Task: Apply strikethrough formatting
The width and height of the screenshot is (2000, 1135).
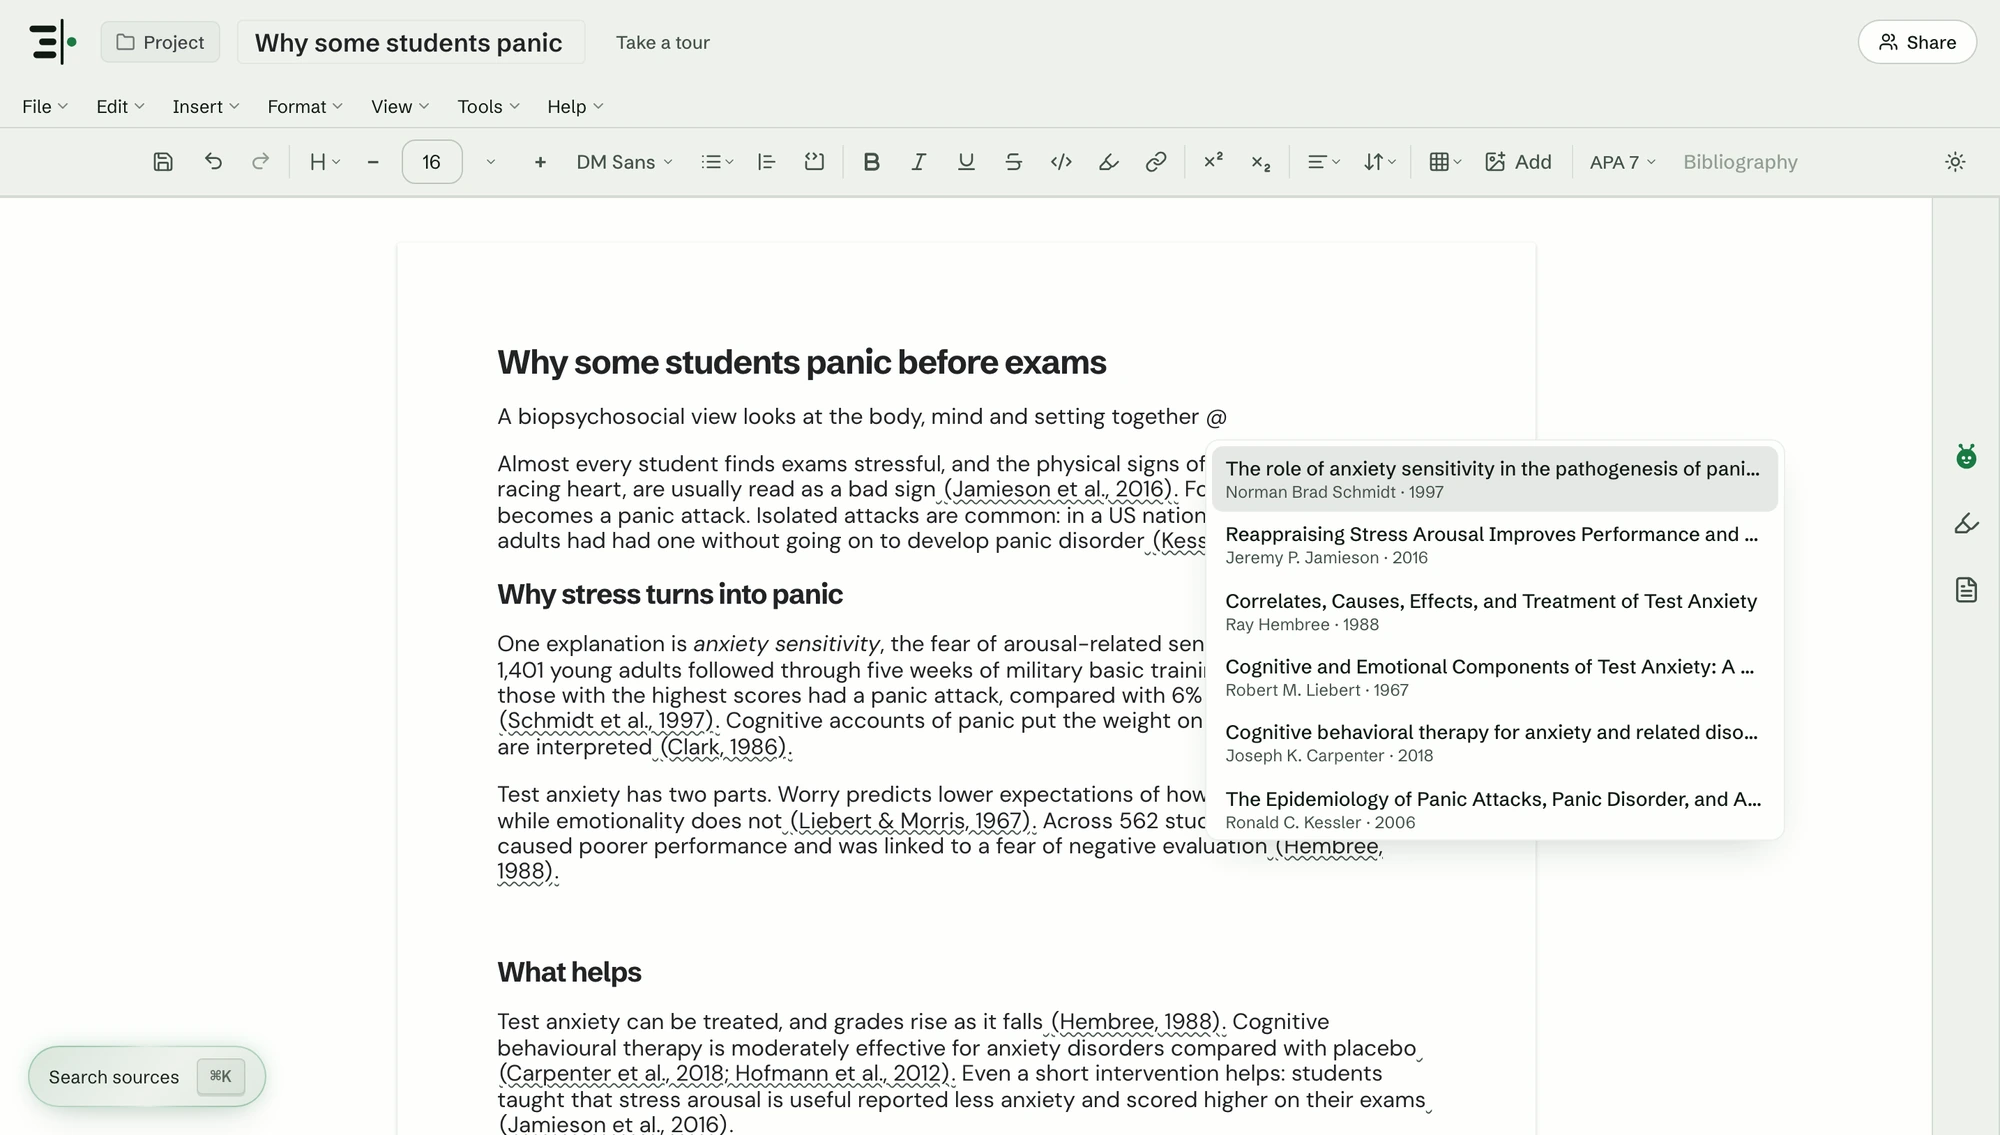Action: (1013, 162)
